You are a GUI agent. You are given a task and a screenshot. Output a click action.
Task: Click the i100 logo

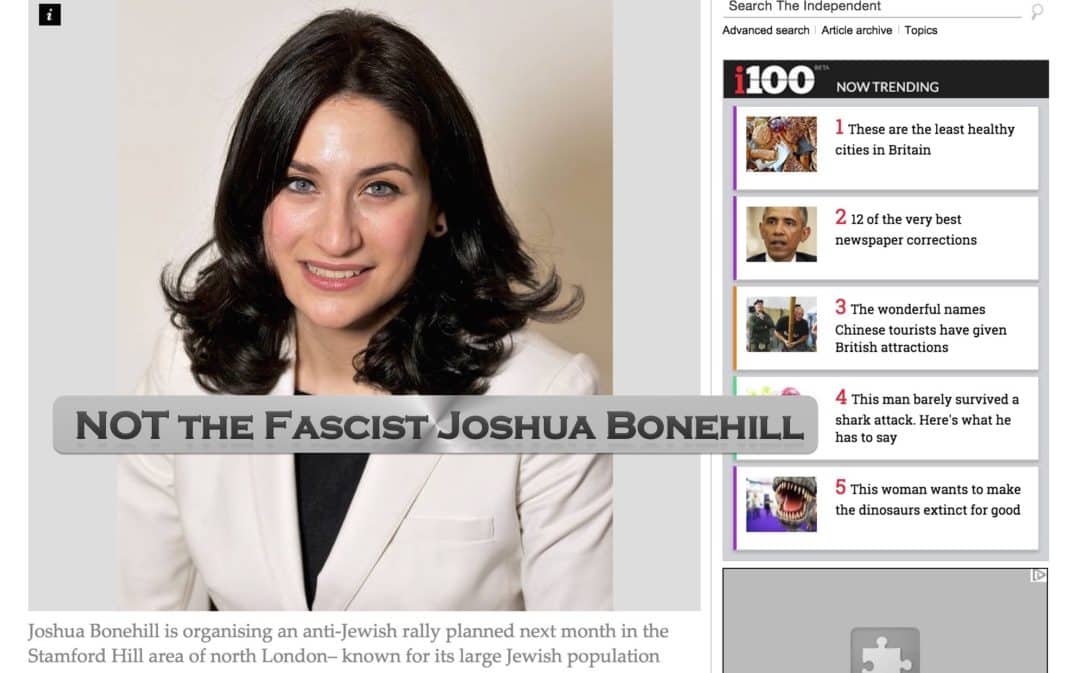(x=774, y=80)
